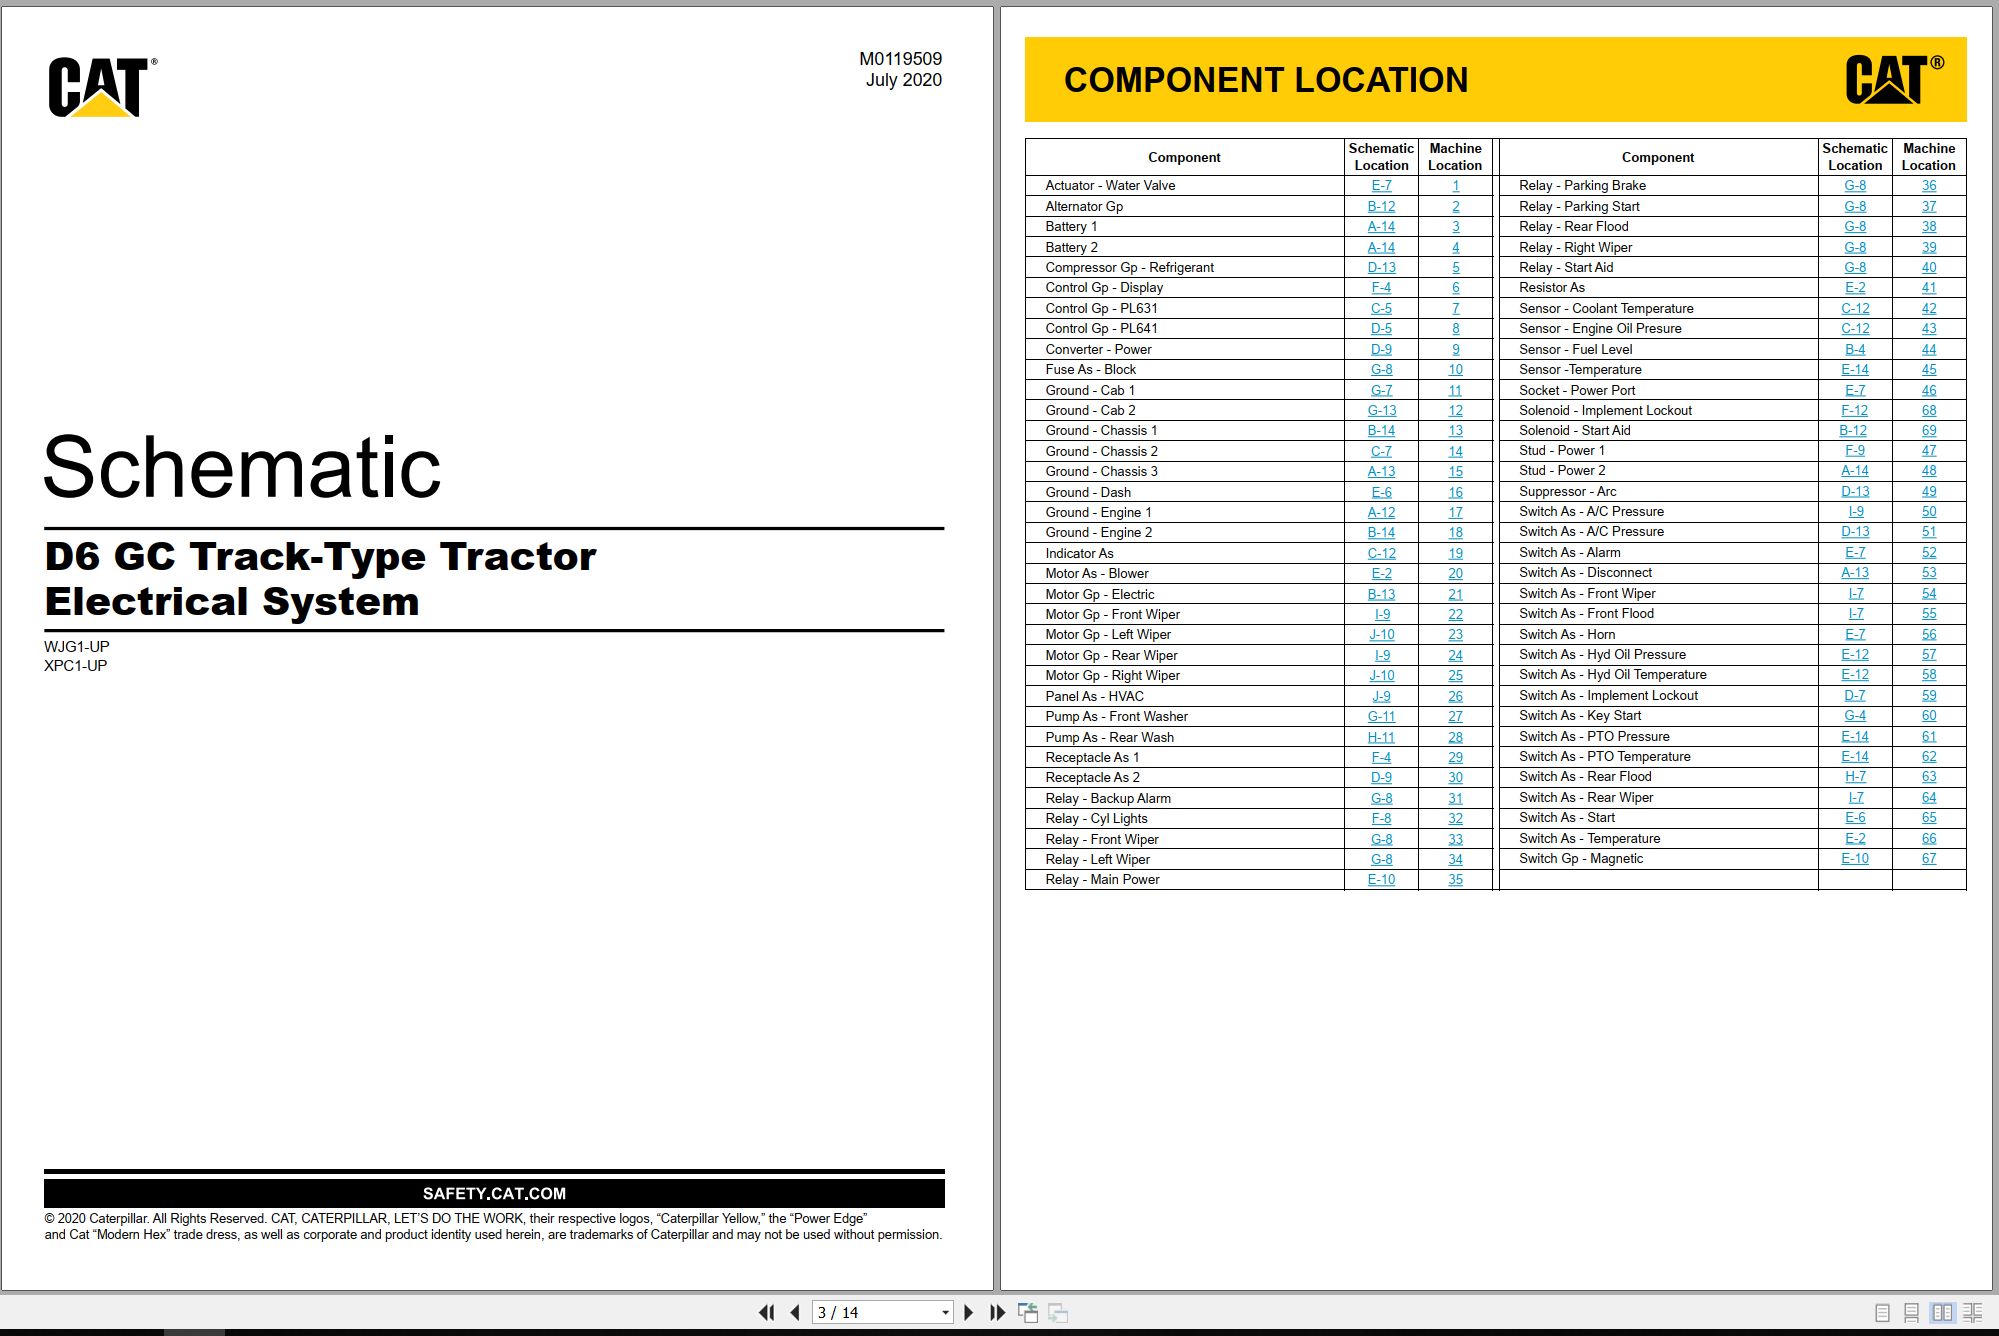Screen dimensions: 1999x1336
Task: Open schematic B-13 for Motor Gp Electric
Action: point(1381,595)
